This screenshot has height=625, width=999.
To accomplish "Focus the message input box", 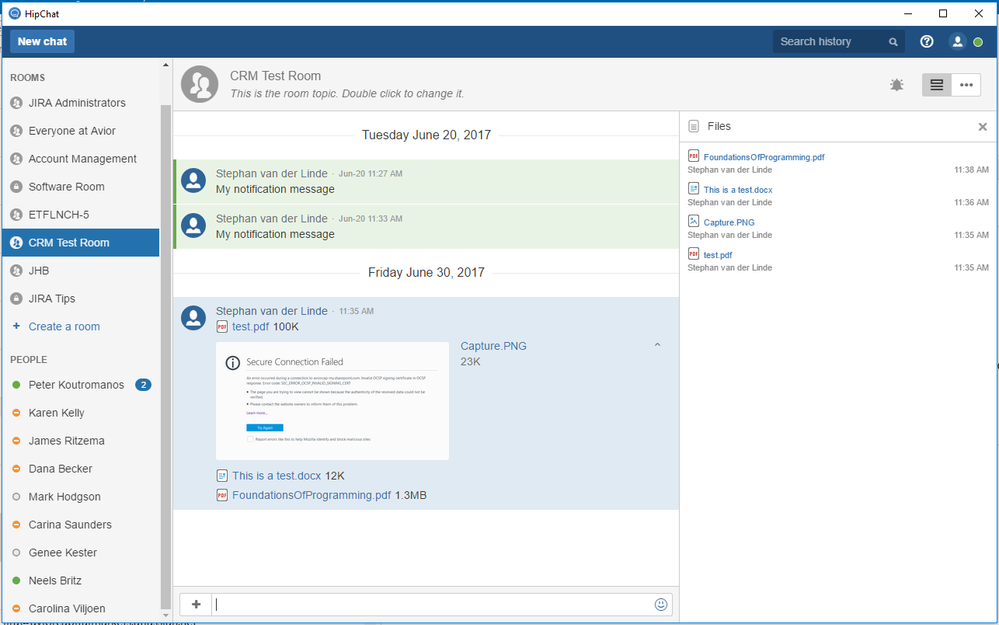I will pyautogui.click(x=431, y=605).
